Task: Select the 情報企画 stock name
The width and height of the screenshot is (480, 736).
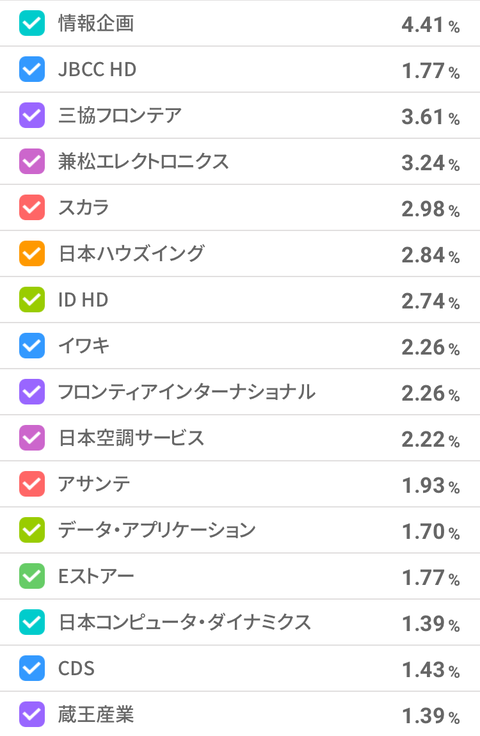Action: tap(96, 23)
